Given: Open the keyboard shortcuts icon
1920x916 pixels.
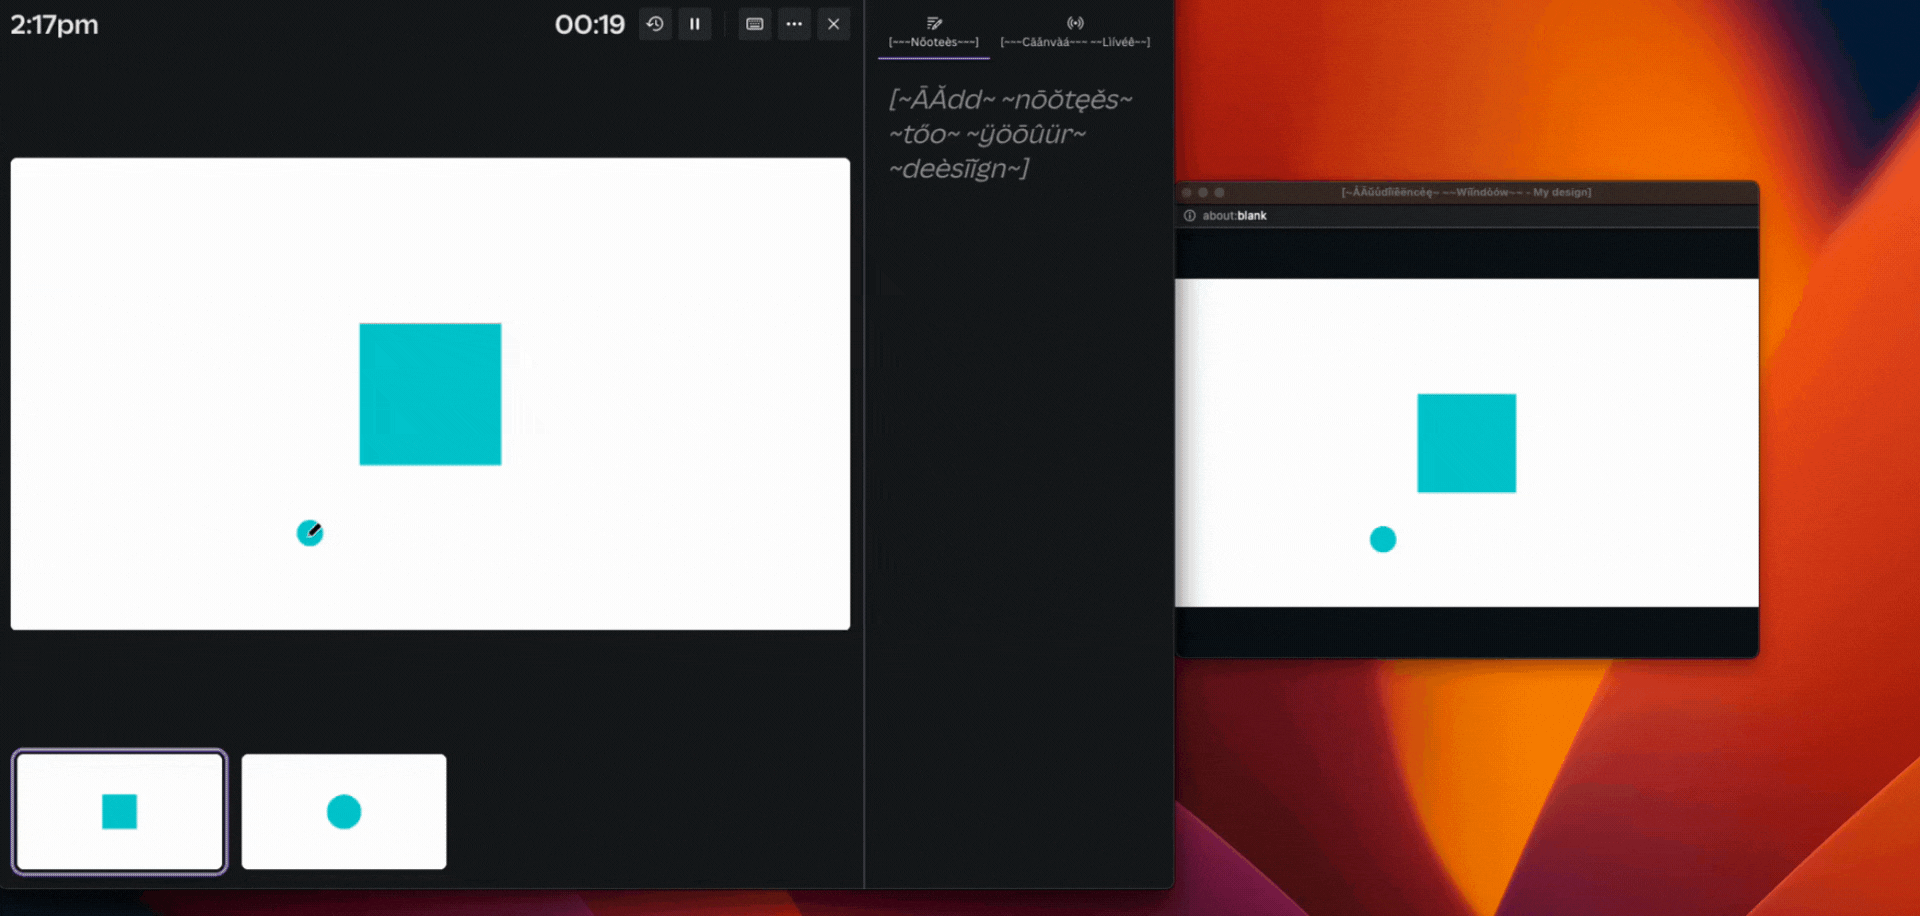Looking at the screenshot, I should pyautogui.click(x=755, y=24).
